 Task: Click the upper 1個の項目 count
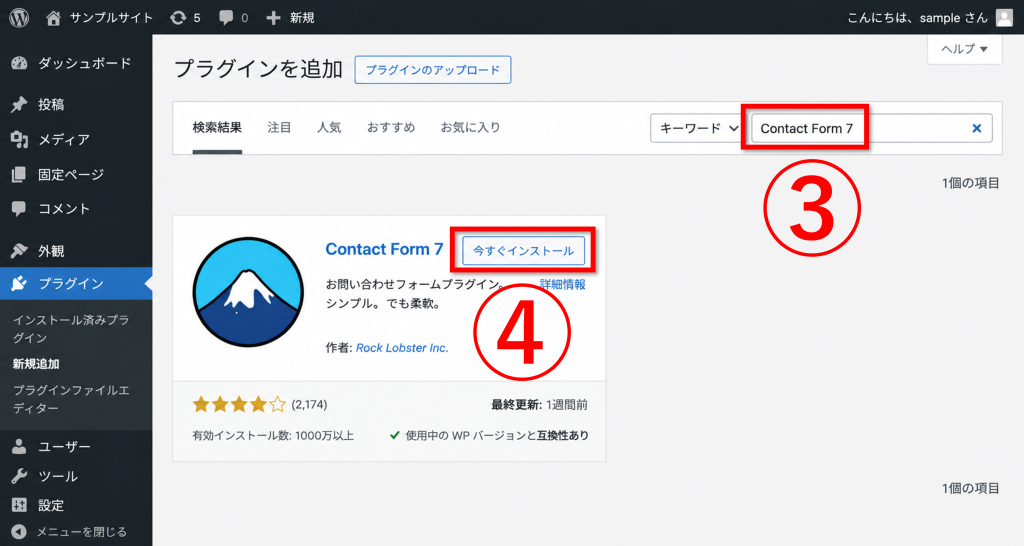pos(970,184)
